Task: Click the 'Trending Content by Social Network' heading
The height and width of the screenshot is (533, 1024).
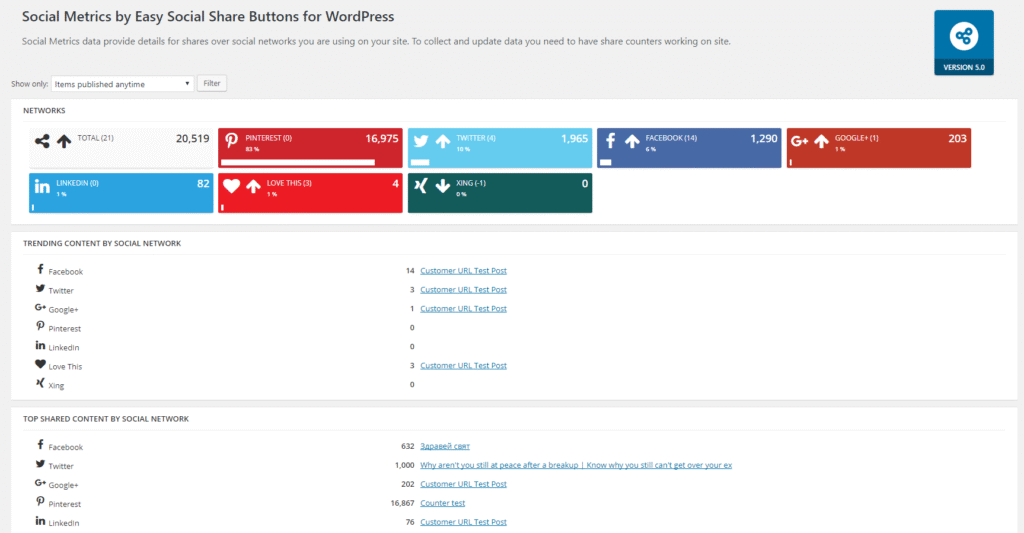Action: 102,243
